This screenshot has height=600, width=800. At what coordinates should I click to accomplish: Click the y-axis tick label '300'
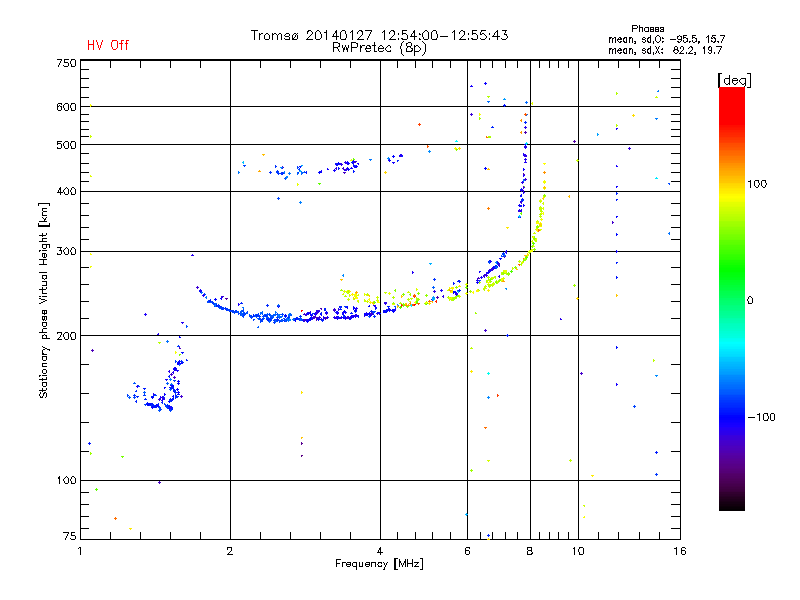click(x=66, y=251)
